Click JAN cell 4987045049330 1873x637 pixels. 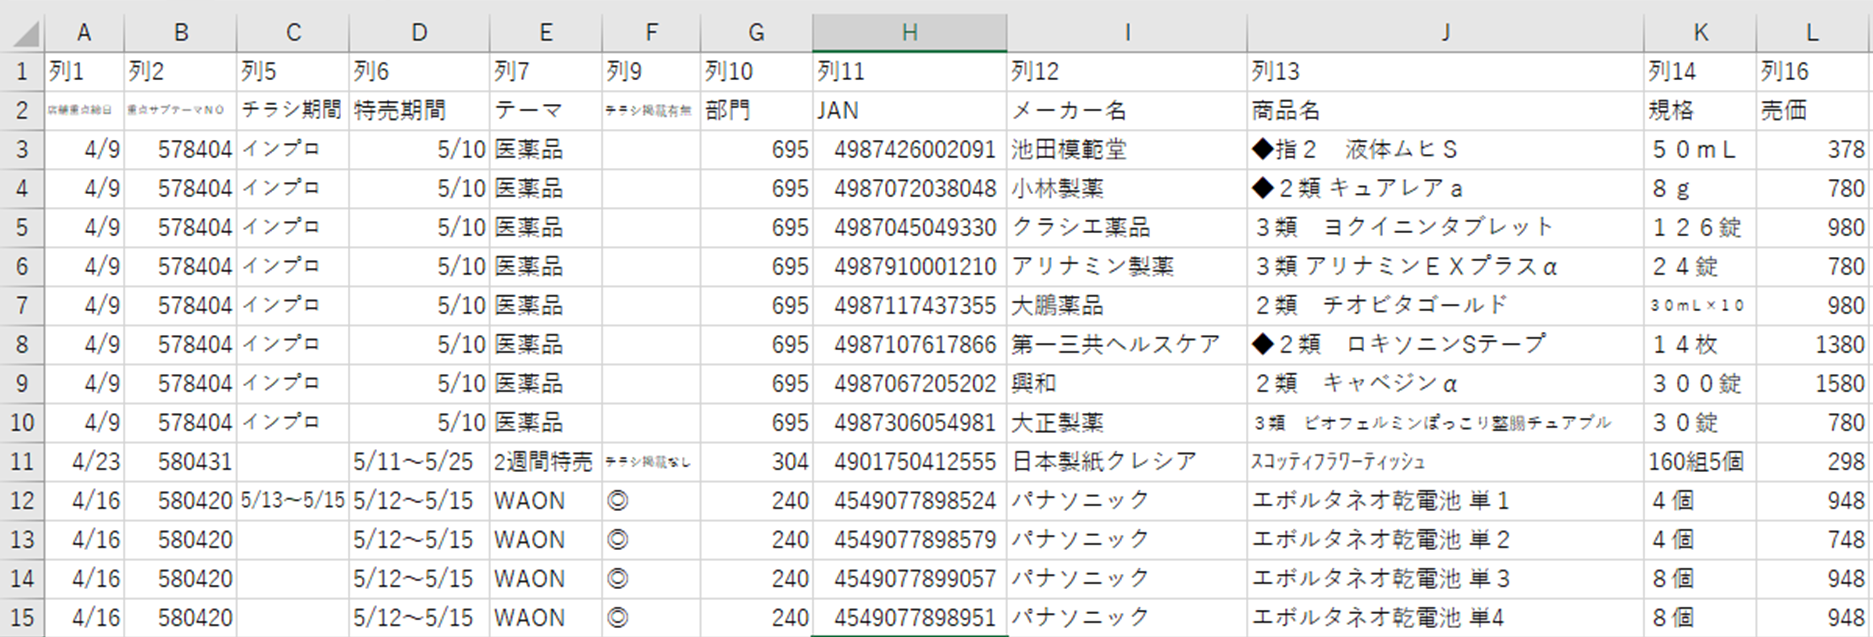tap(909, 227)
